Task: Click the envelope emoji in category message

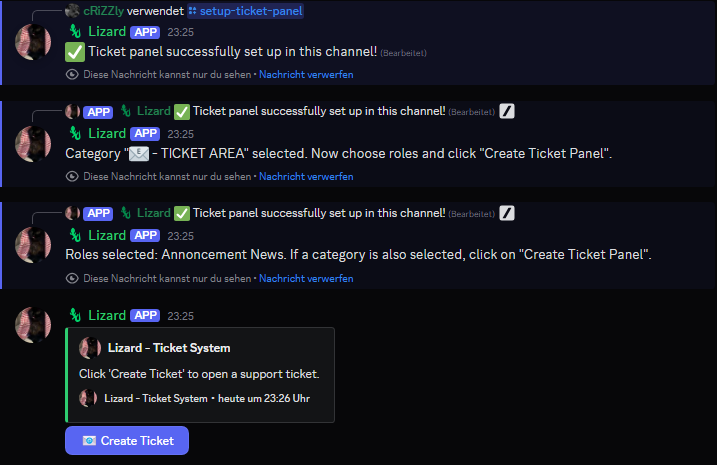Action: (139, 154)
